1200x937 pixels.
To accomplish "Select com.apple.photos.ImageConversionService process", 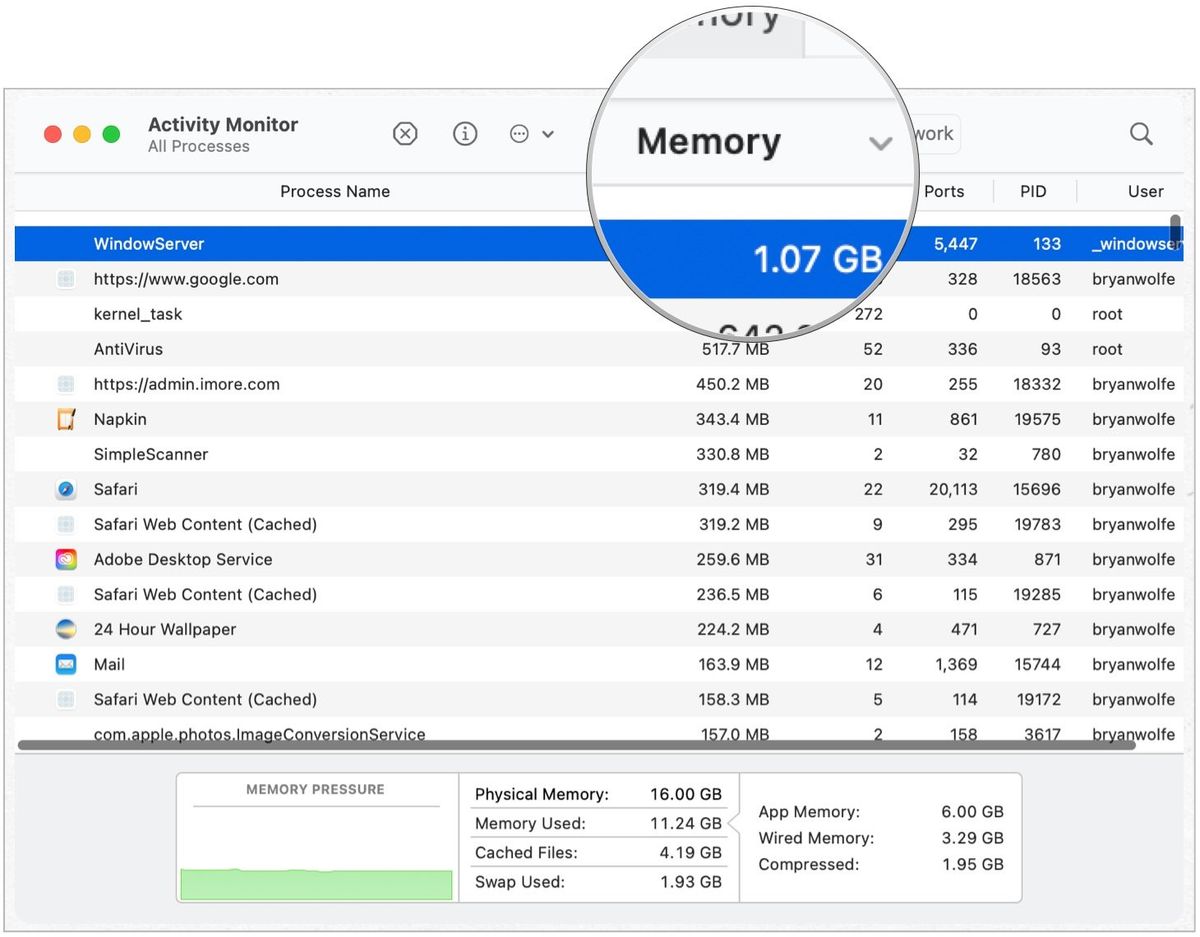I will (260, 734).
